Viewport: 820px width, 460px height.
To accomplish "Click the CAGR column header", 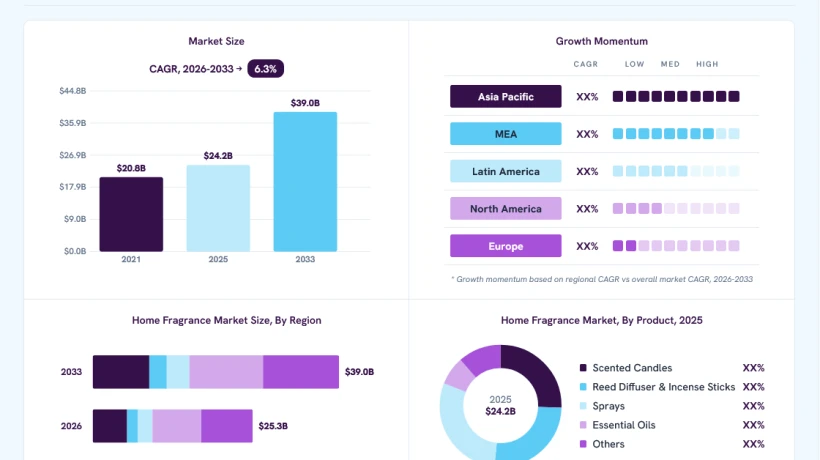I will (585, 64).
